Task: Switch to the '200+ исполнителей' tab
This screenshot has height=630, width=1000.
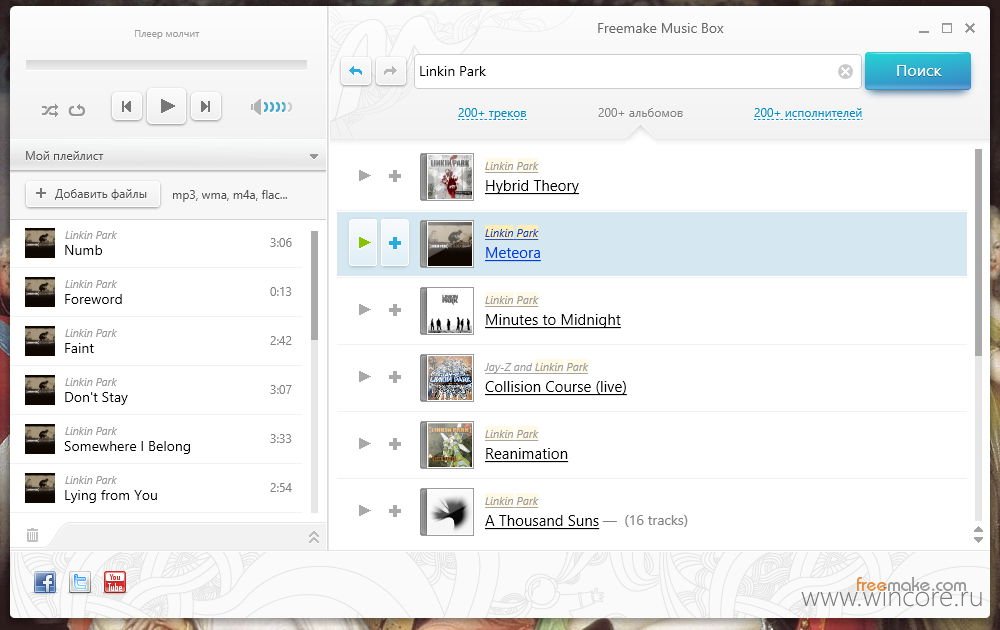Action: [x=808, y=113]
